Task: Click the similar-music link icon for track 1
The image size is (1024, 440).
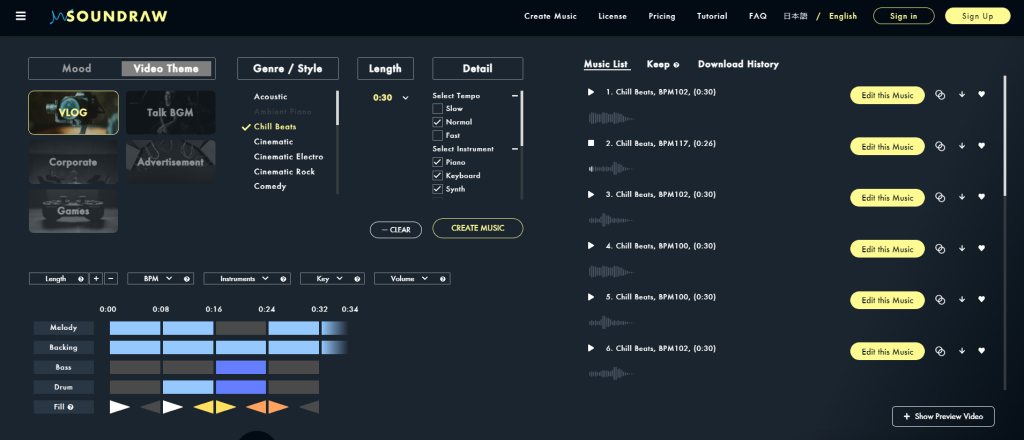Action: tap(940, 96)
